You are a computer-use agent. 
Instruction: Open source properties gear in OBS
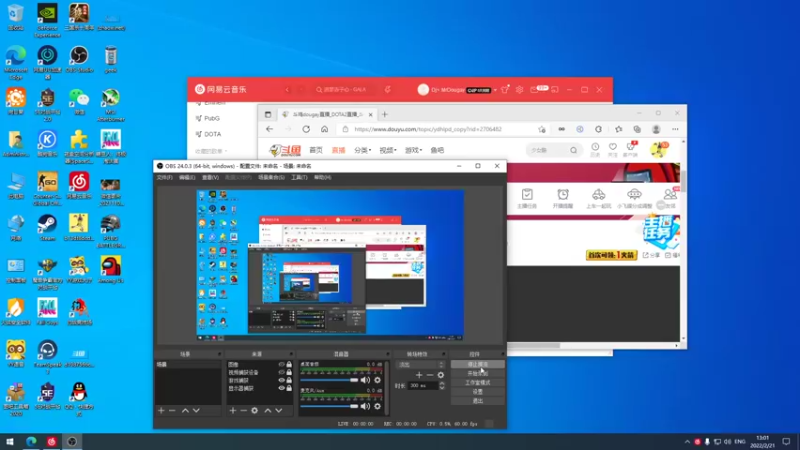click(255, 411)
